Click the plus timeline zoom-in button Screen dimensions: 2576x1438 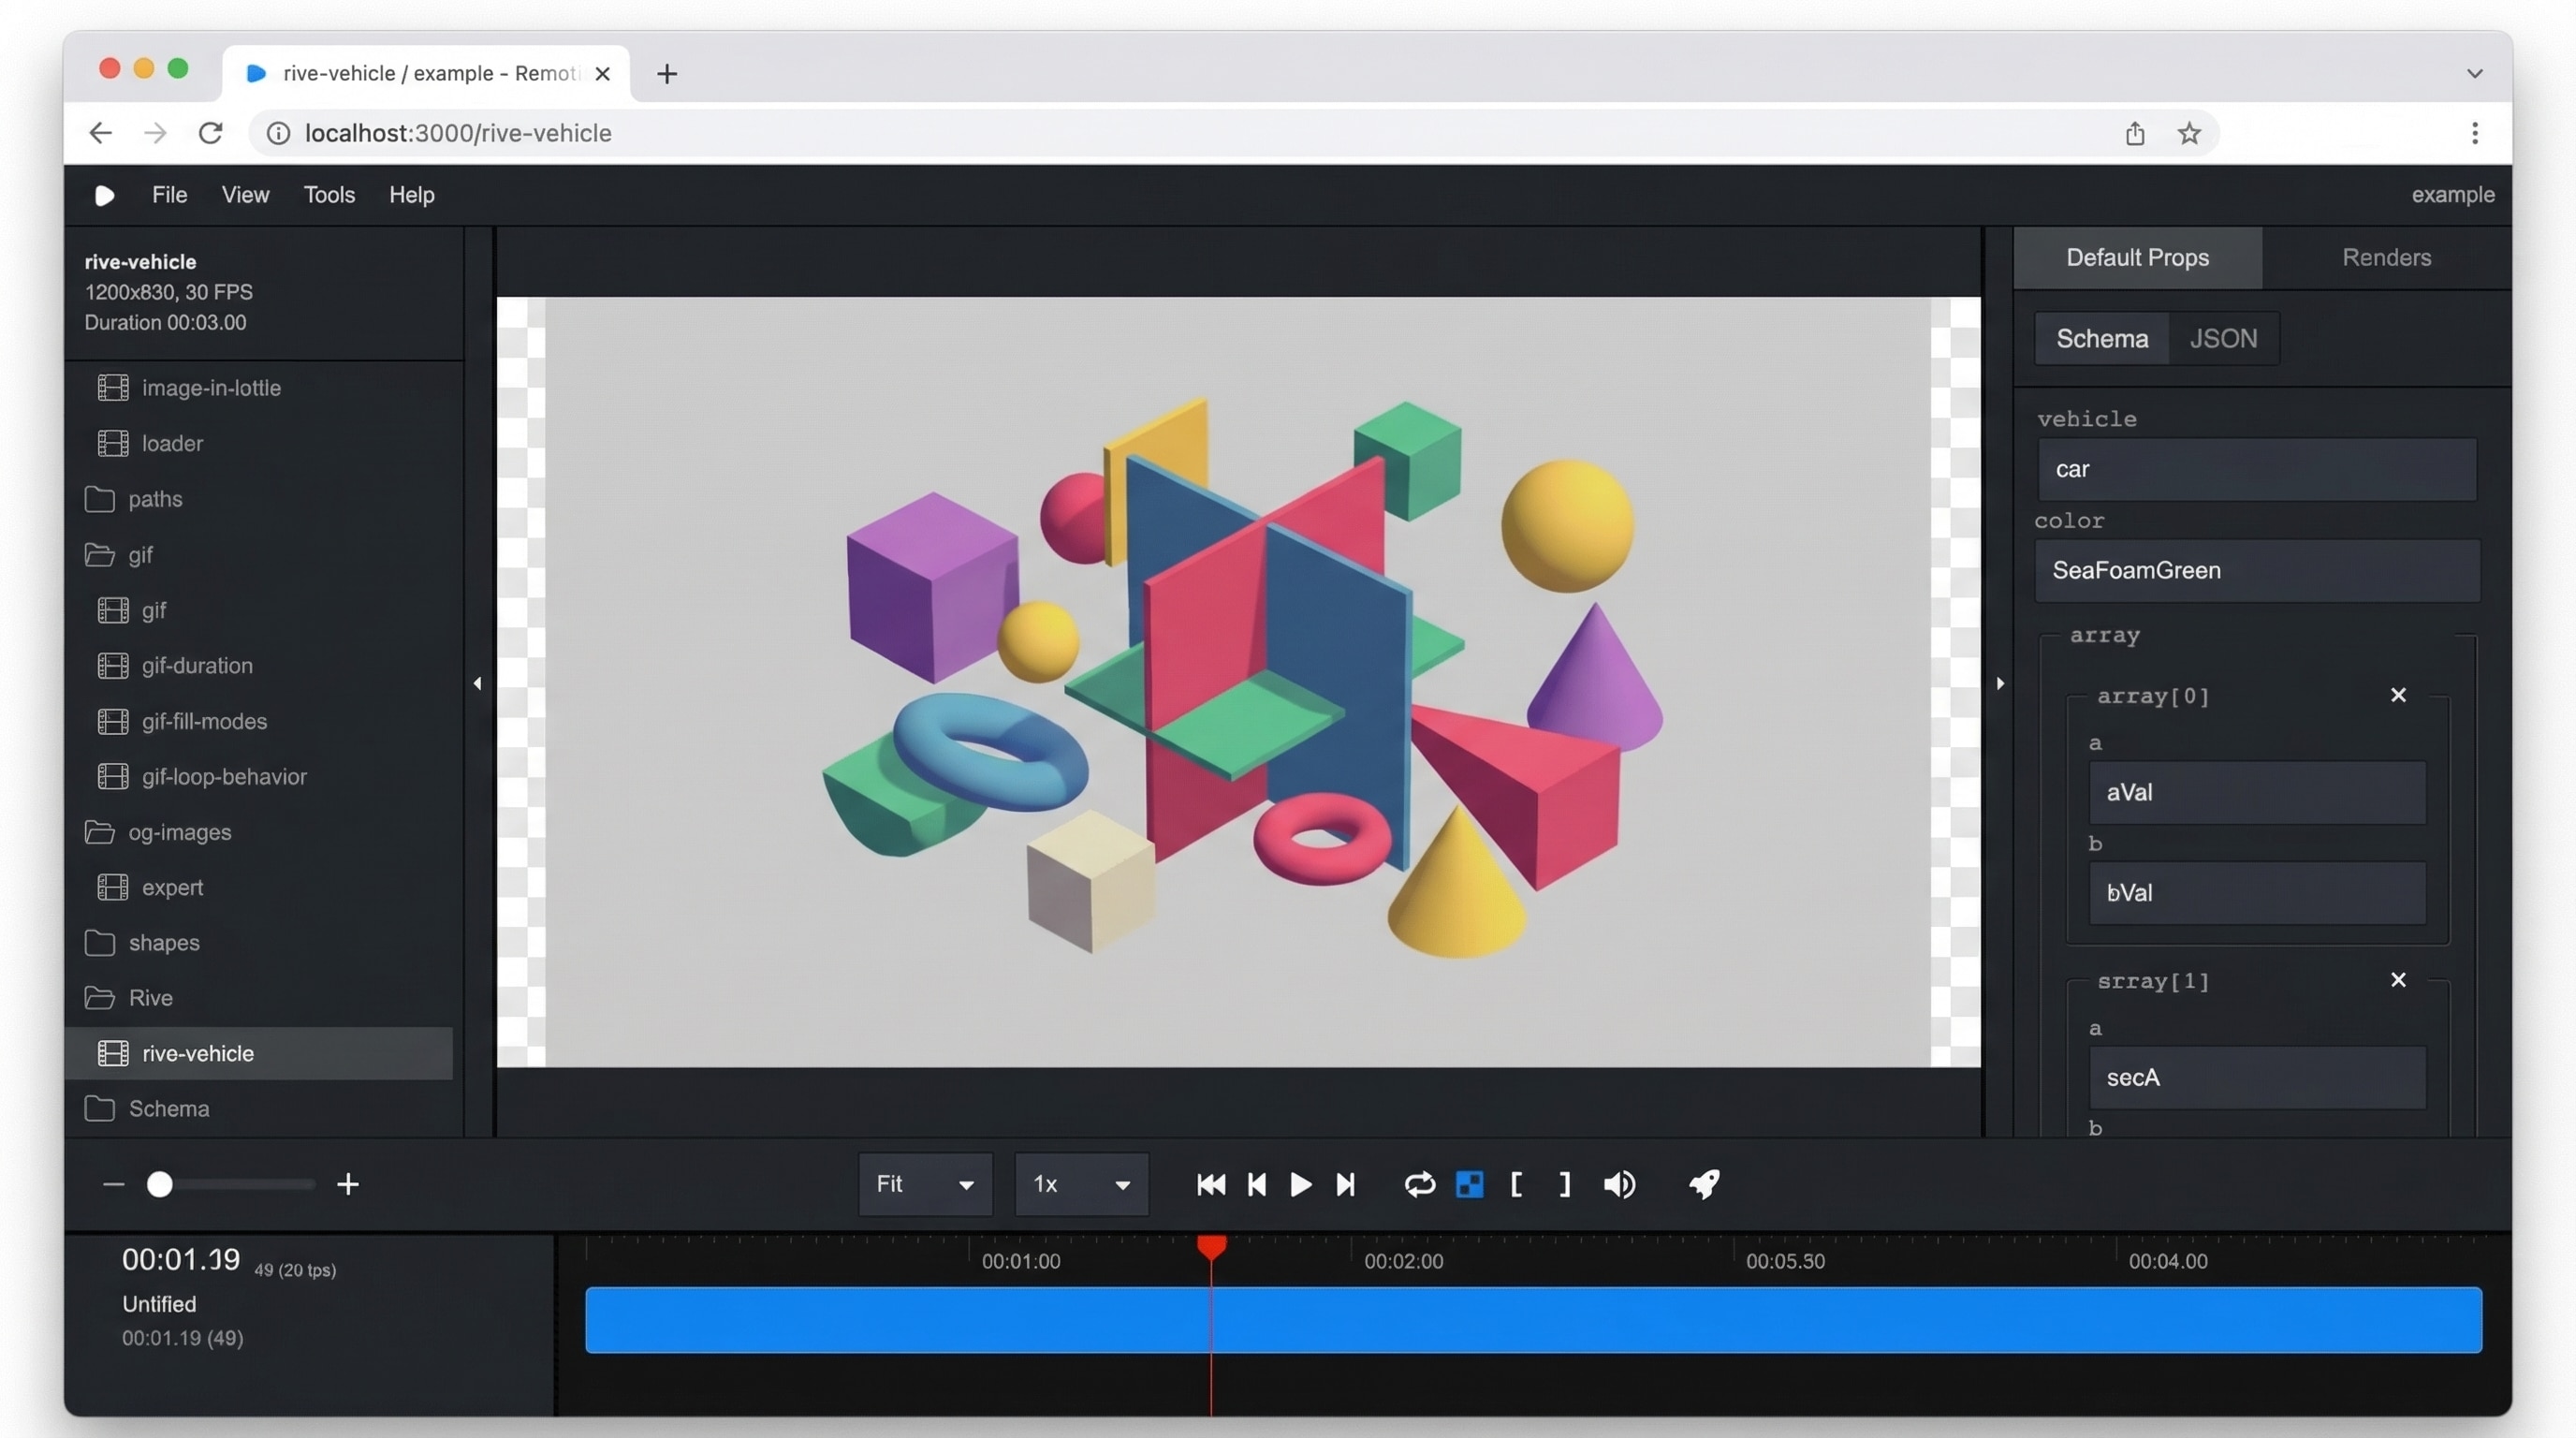[x=348, y=1185]
